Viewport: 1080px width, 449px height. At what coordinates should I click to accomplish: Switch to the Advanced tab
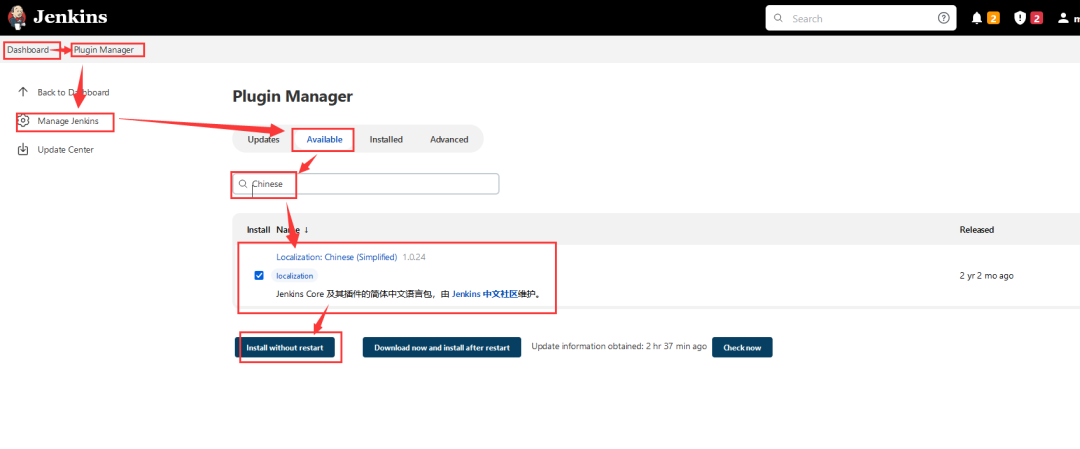pyautogui.click(x=449, y=139)
